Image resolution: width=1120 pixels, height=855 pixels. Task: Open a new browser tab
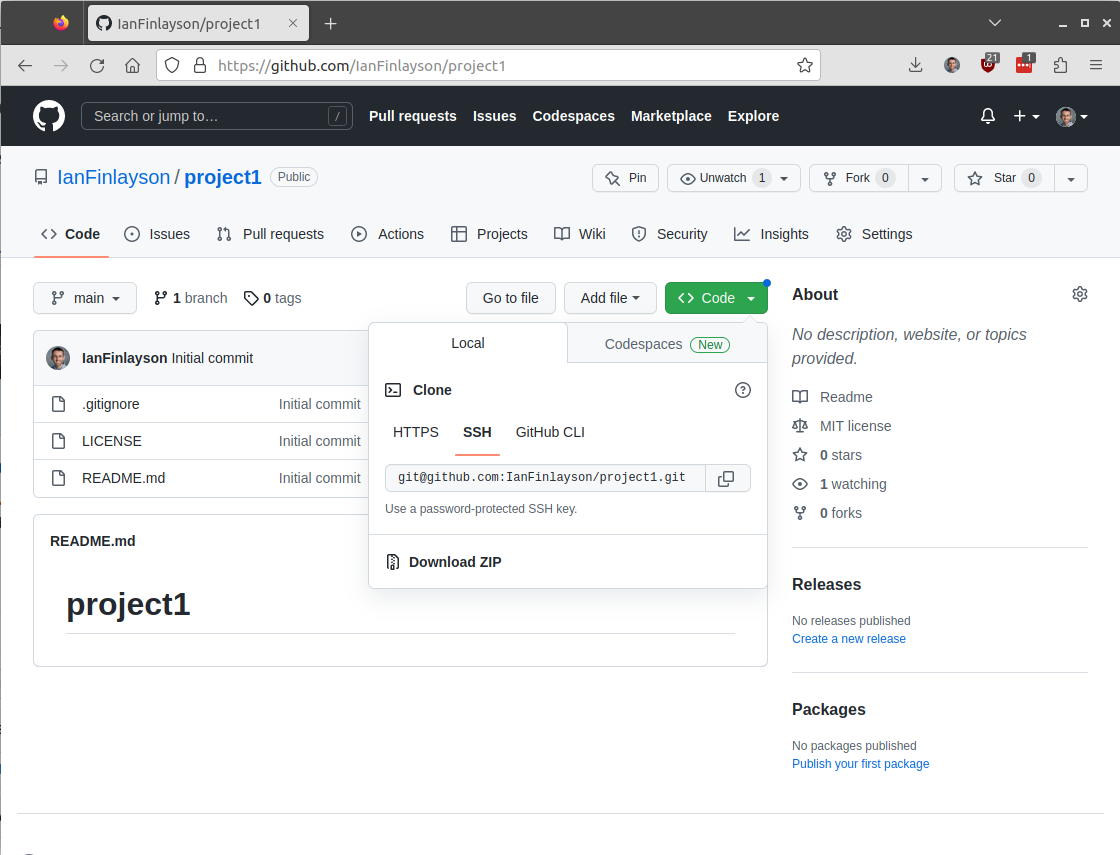[330, 24]
